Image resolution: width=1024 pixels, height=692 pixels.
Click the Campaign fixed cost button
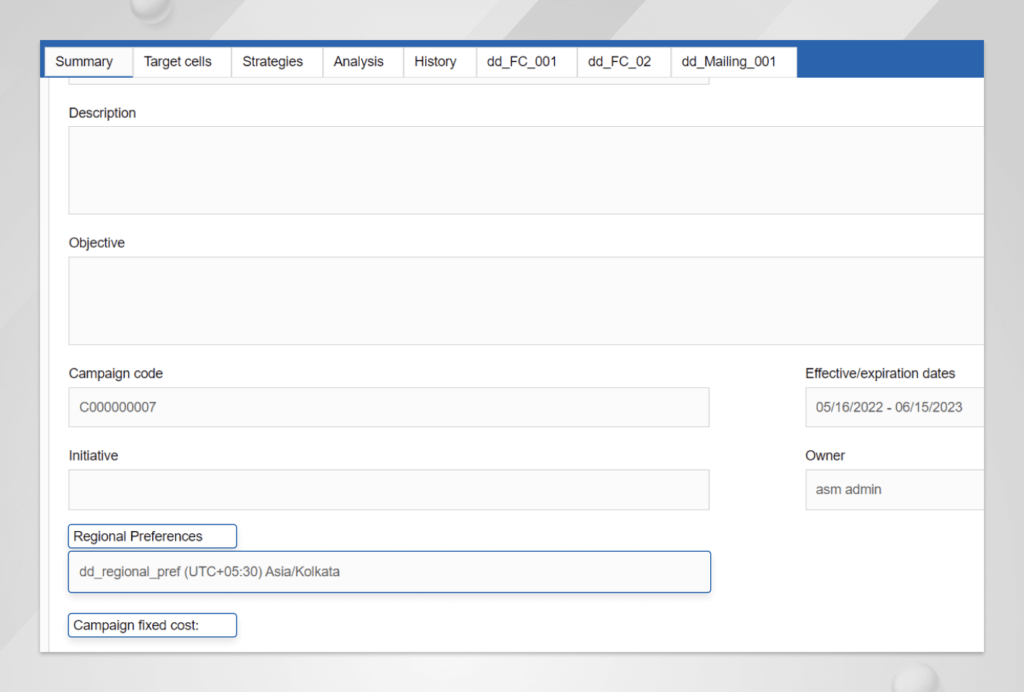(151, 625)
